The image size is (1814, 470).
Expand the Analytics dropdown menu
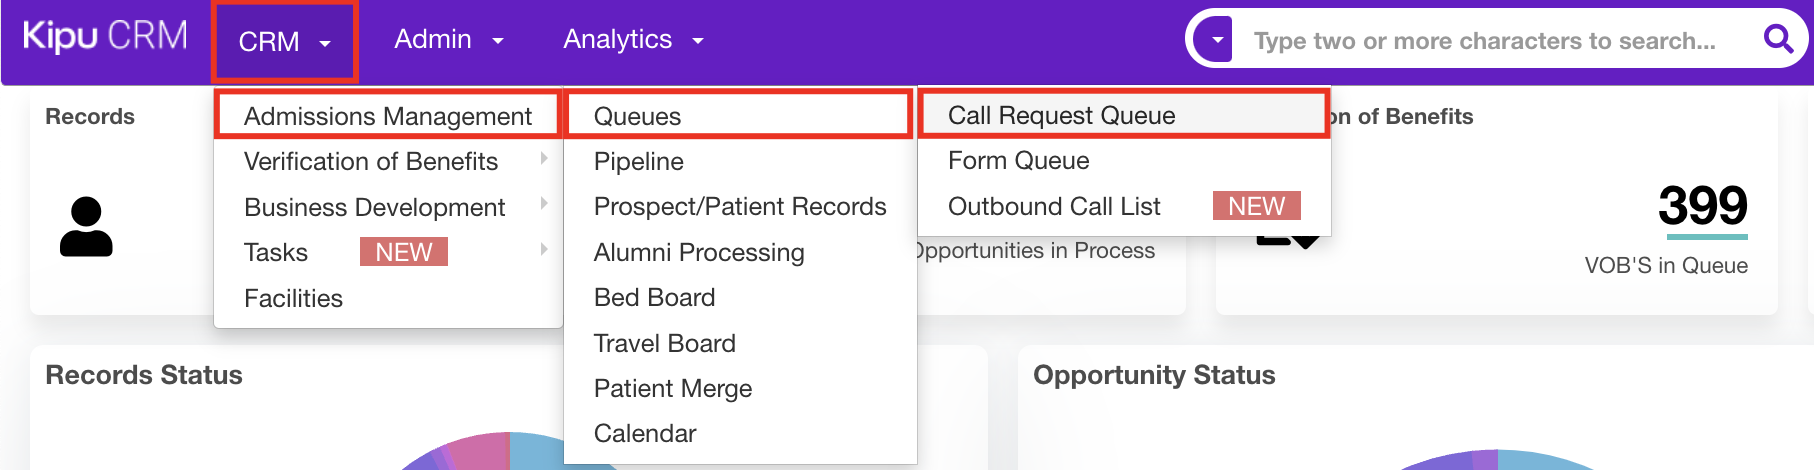coord(633,40)
